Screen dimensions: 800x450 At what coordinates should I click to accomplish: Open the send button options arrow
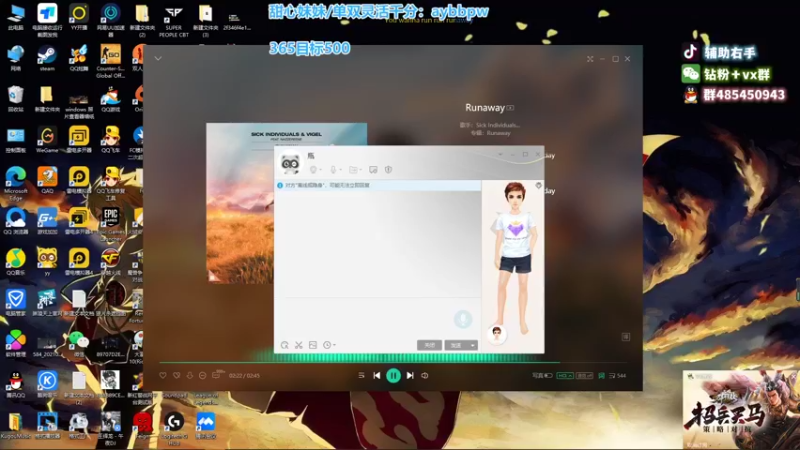point(473,345)
